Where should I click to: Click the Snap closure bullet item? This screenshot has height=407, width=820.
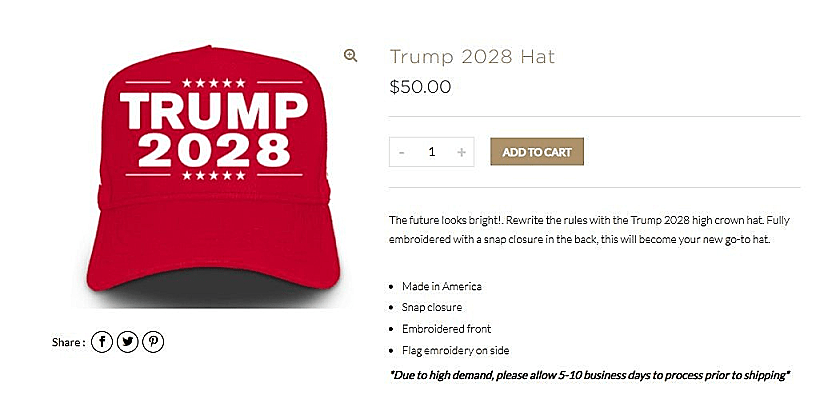[x=432, y=307]
